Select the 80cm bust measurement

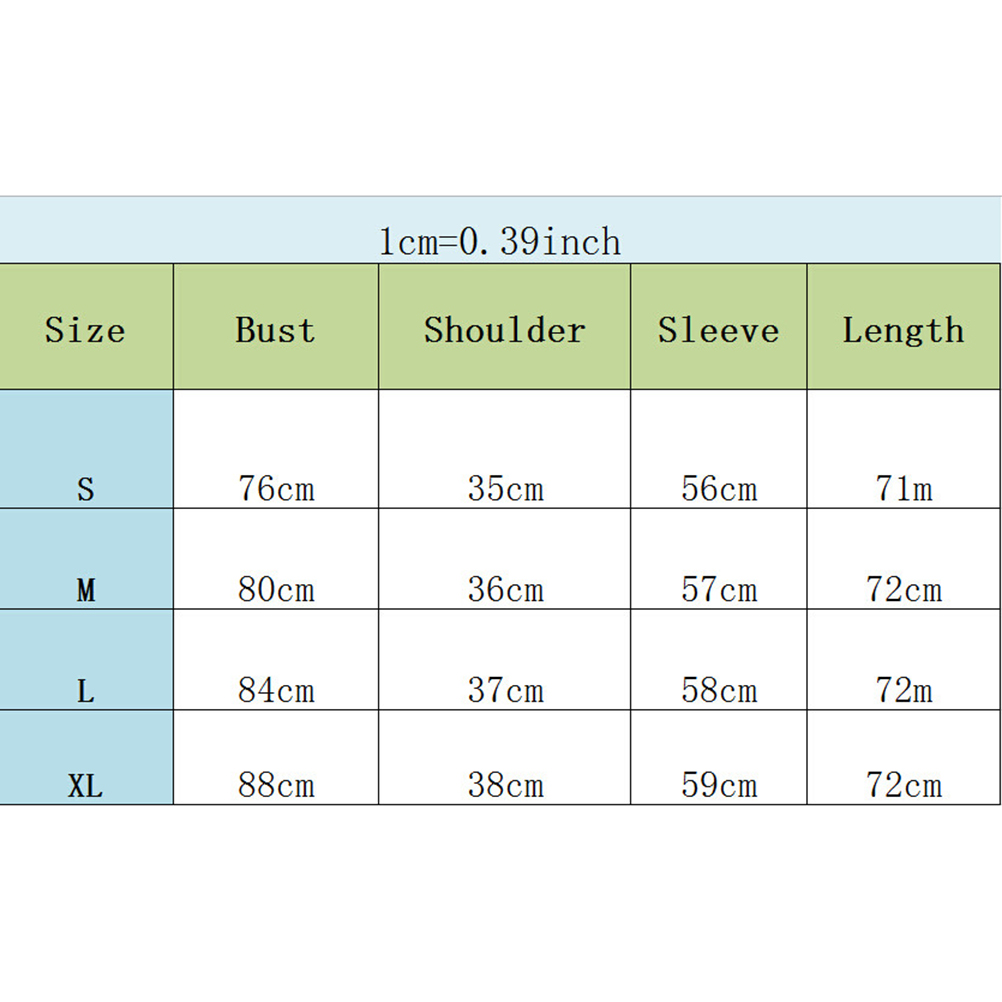click(x=276, y=589)
